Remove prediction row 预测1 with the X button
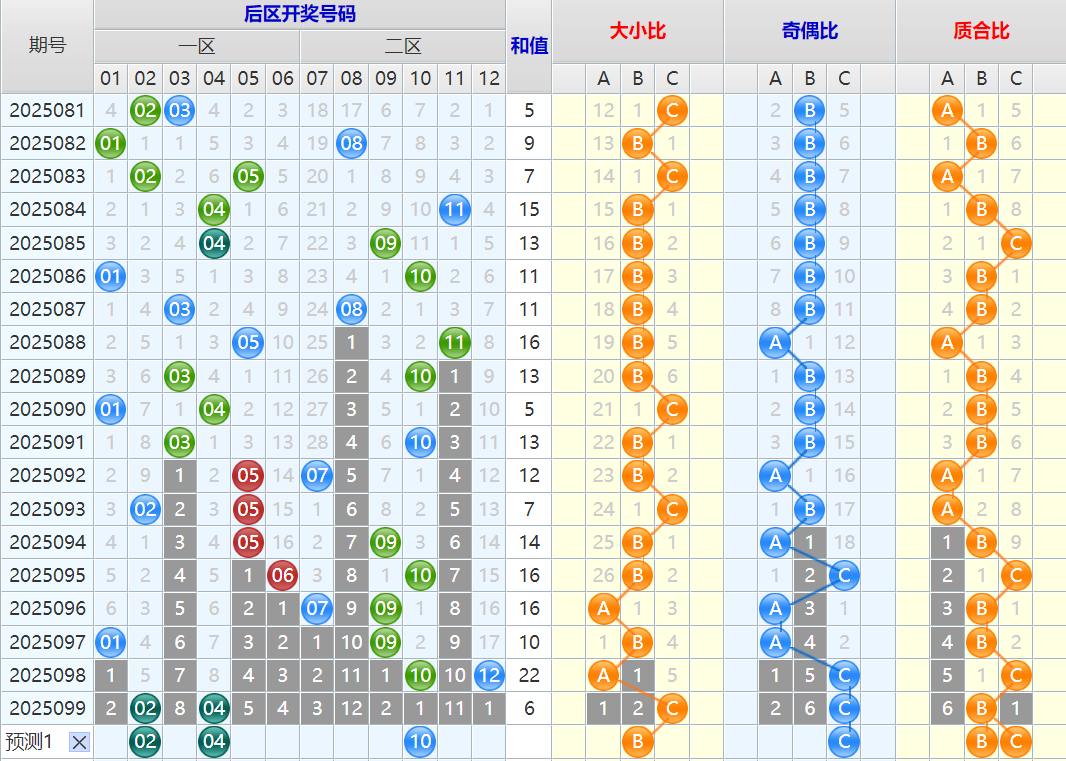1066x761 pixels. click(x=79, y=742)
